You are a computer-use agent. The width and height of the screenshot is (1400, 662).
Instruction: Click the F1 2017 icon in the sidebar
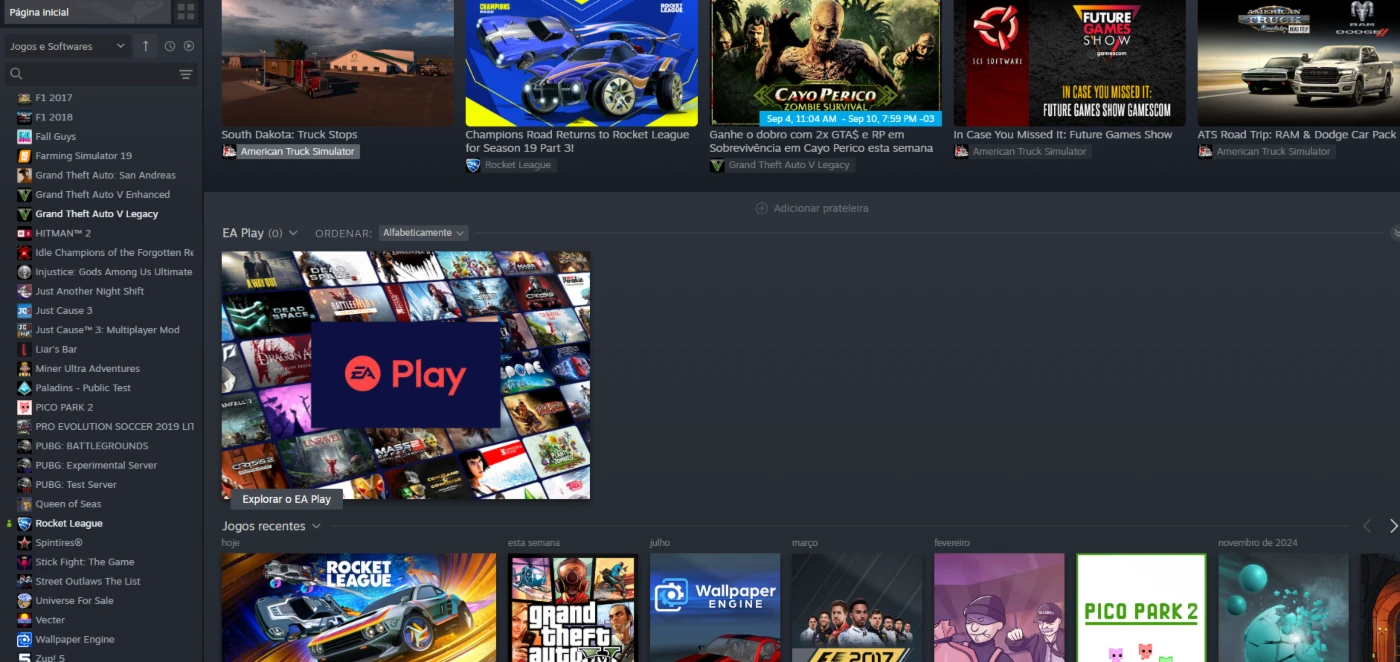point(25,98)
